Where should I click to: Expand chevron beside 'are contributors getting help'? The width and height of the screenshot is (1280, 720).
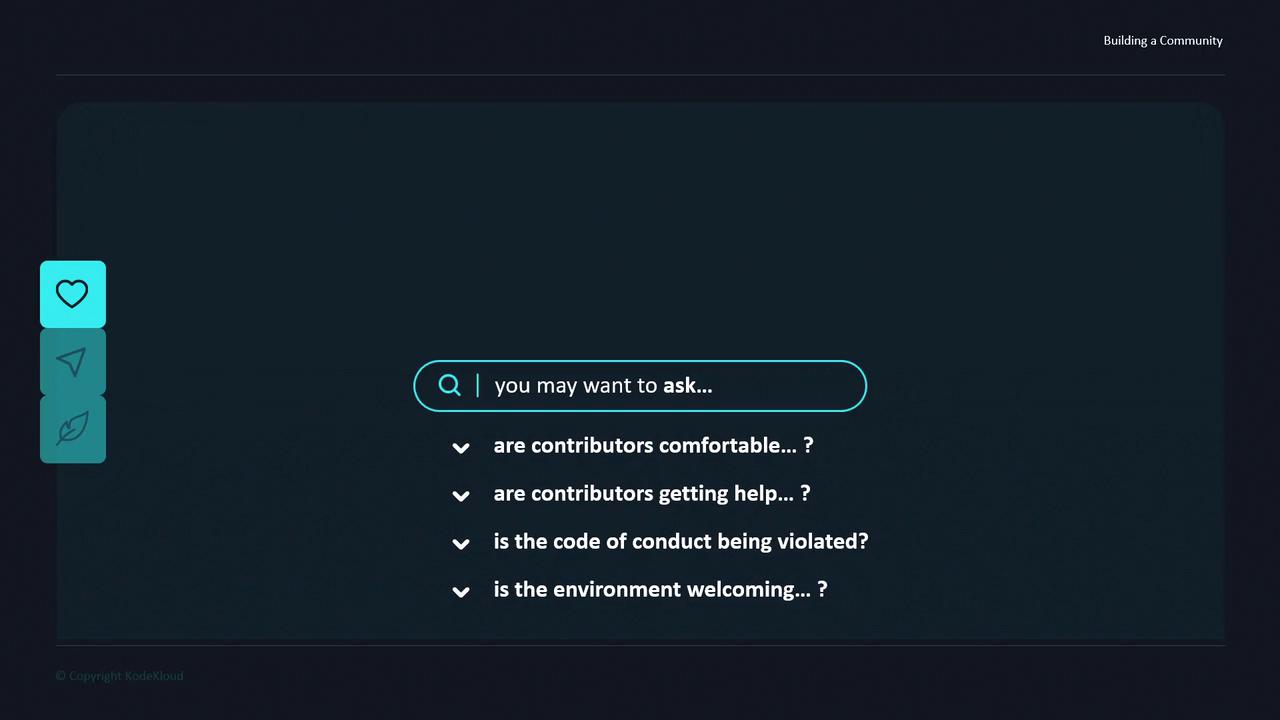tap(461, 496)
